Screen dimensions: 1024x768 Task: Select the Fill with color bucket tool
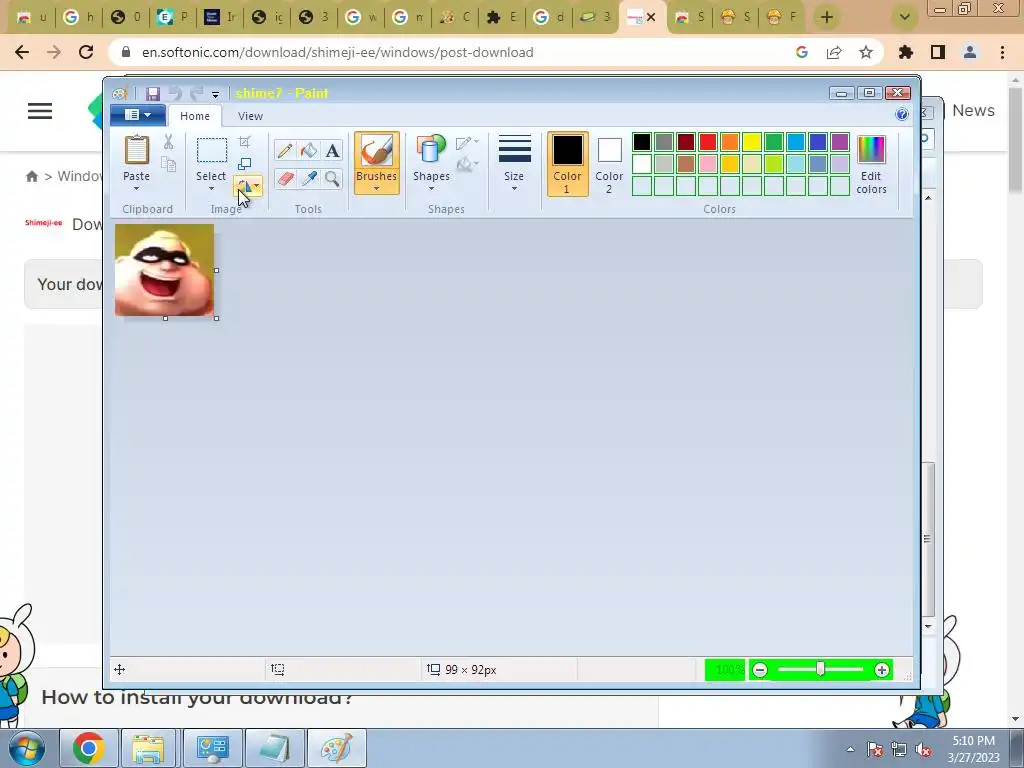point(308,151)
